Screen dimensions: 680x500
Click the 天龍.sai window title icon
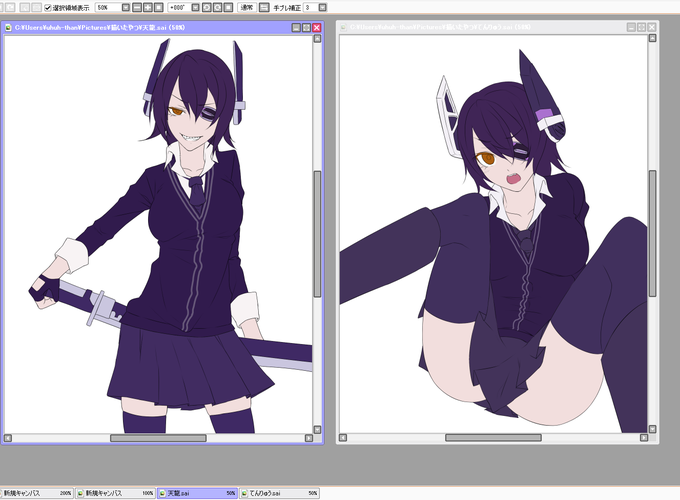pos(8,28)
